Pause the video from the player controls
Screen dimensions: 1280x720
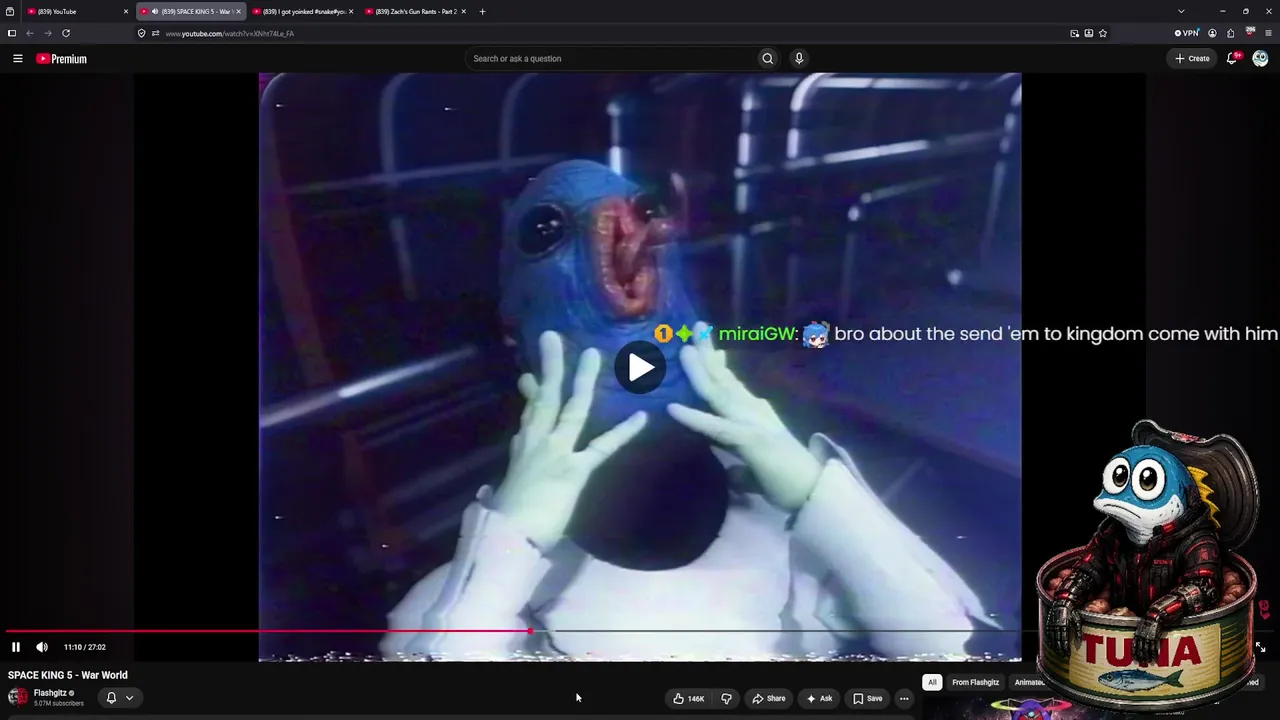point(16,647)
